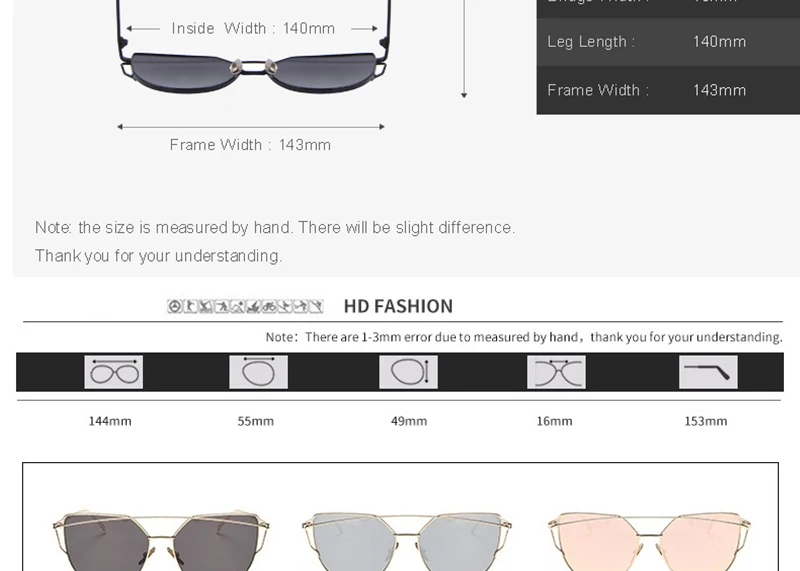Click the 144mm measurement value

point(110,421)
